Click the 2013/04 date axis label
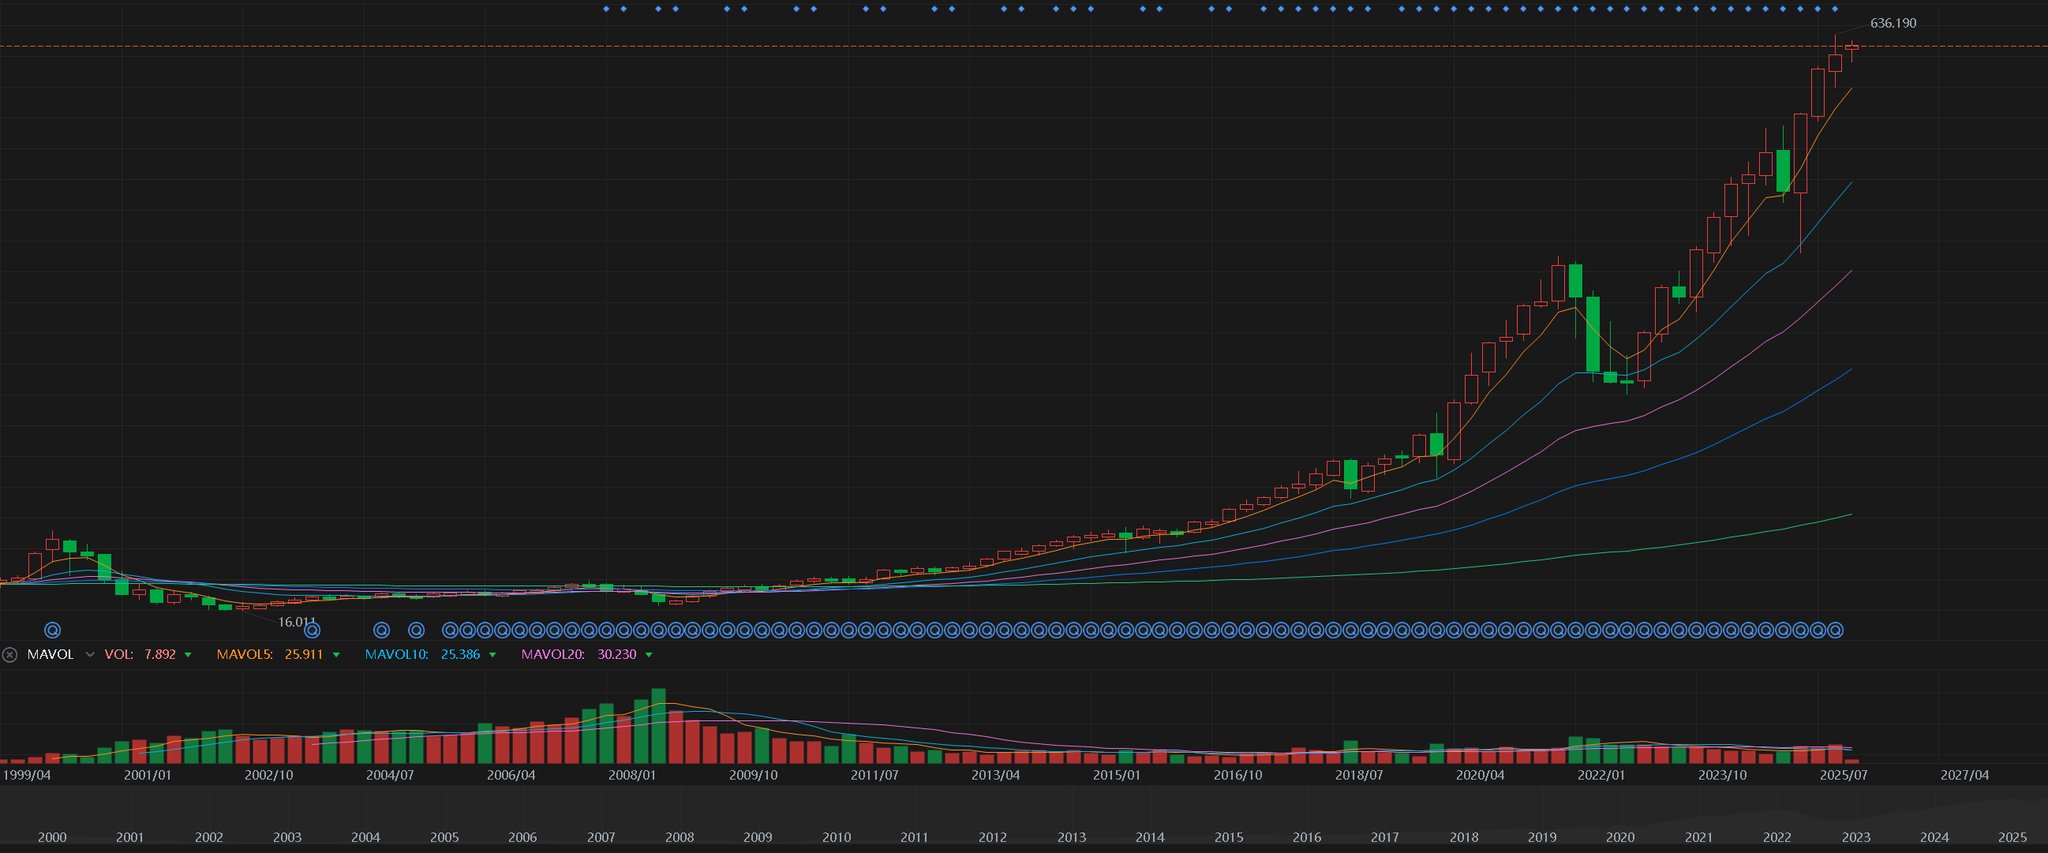The width and height of the screenshot is (2048, 853). pyautogui.click(x=996, y=775)
